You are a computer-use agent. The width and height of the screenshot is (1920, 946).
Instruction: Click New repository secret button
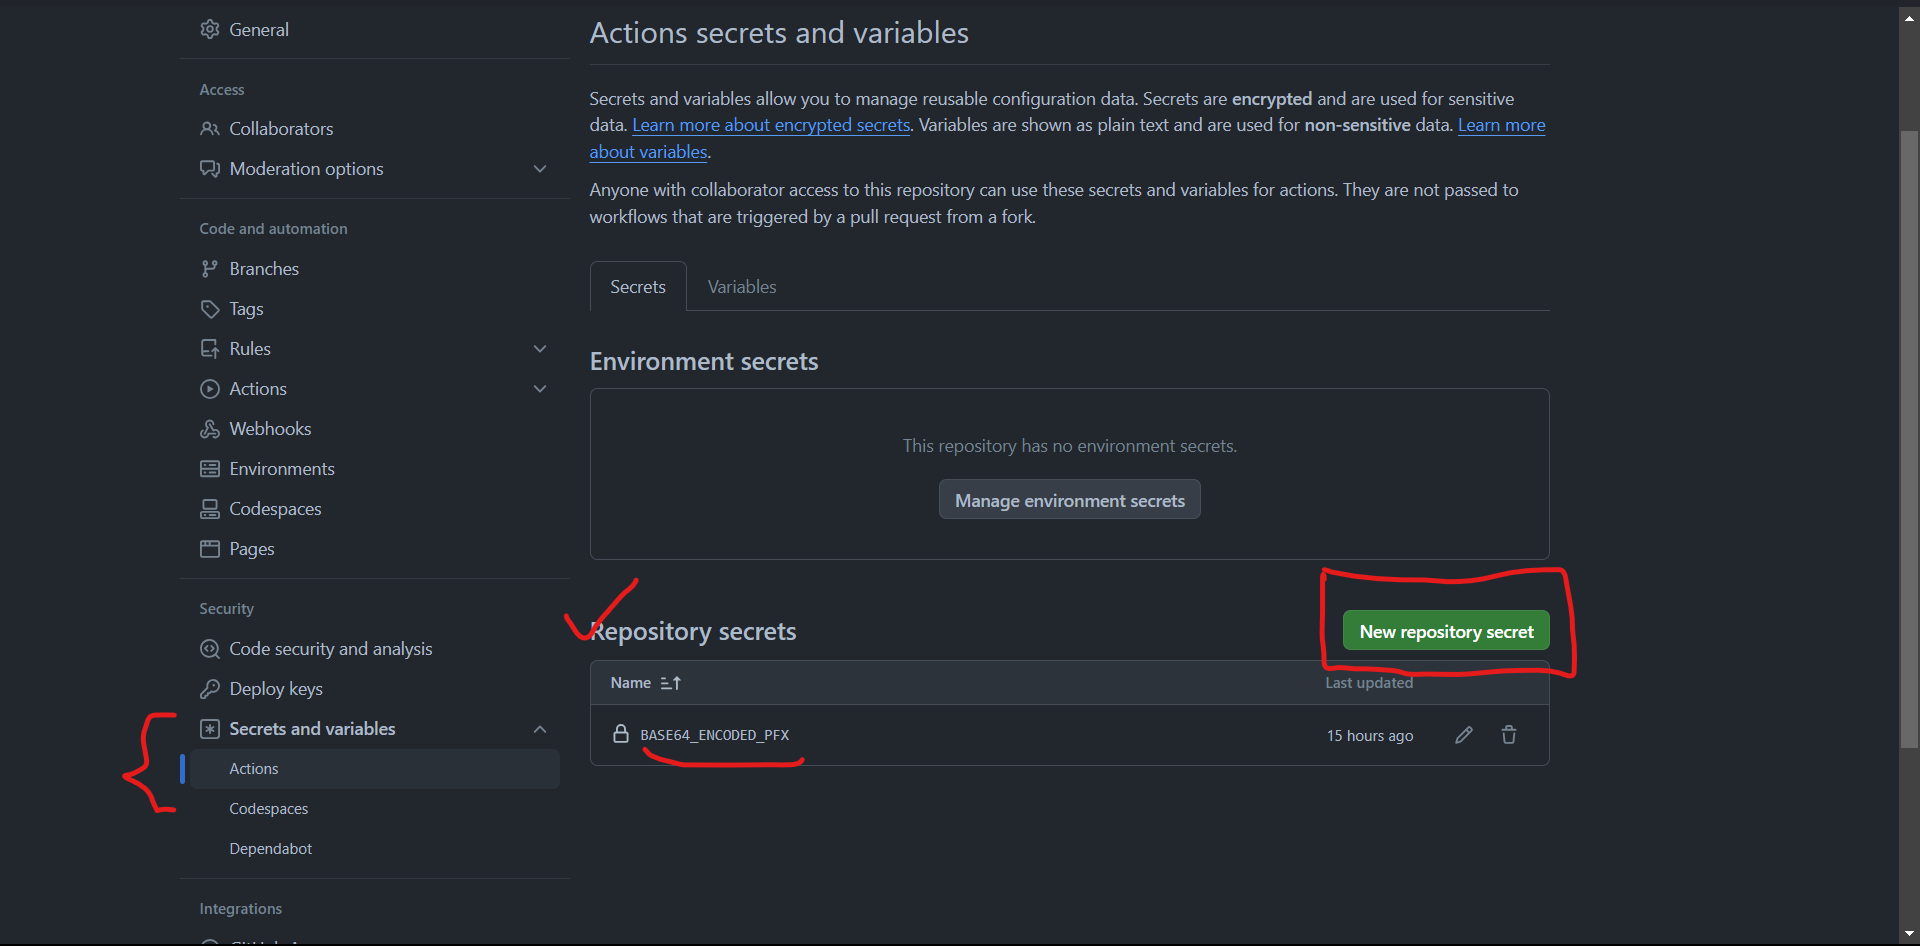pyautogui.click(x=1446, y=631)
